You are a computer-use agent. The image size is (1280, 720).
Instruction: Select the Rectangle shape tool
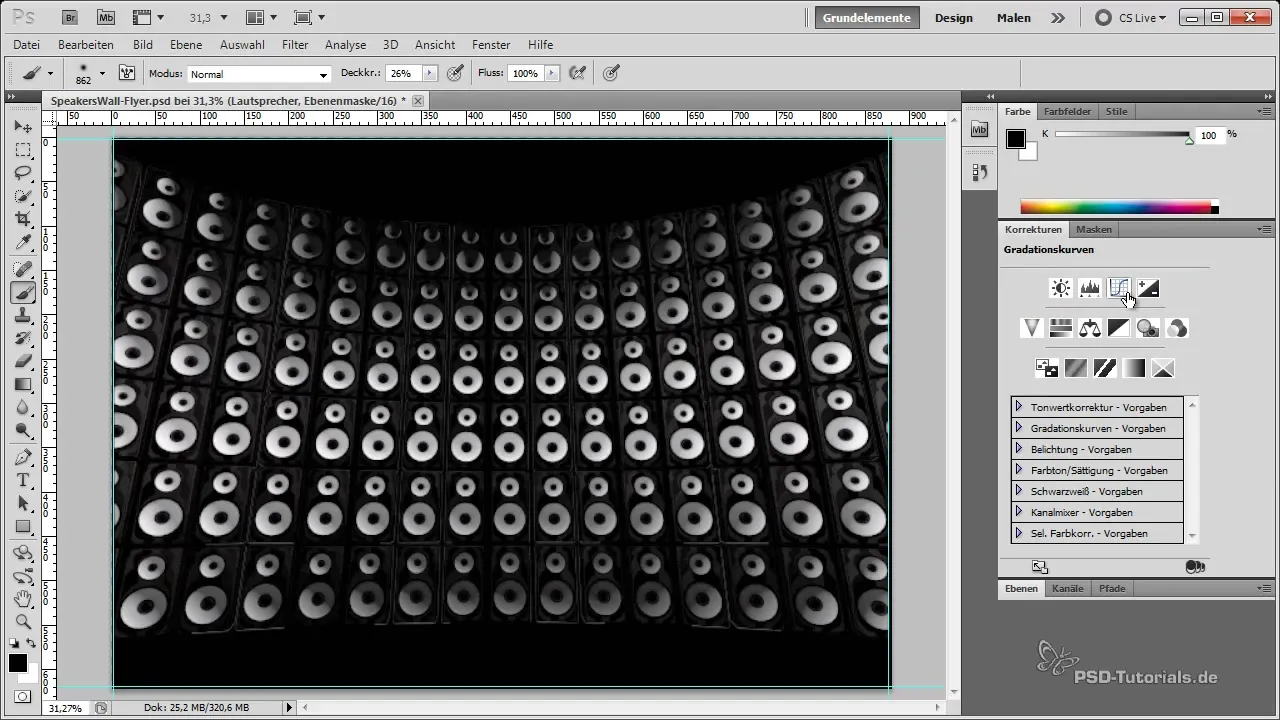[x=23, y=526]
